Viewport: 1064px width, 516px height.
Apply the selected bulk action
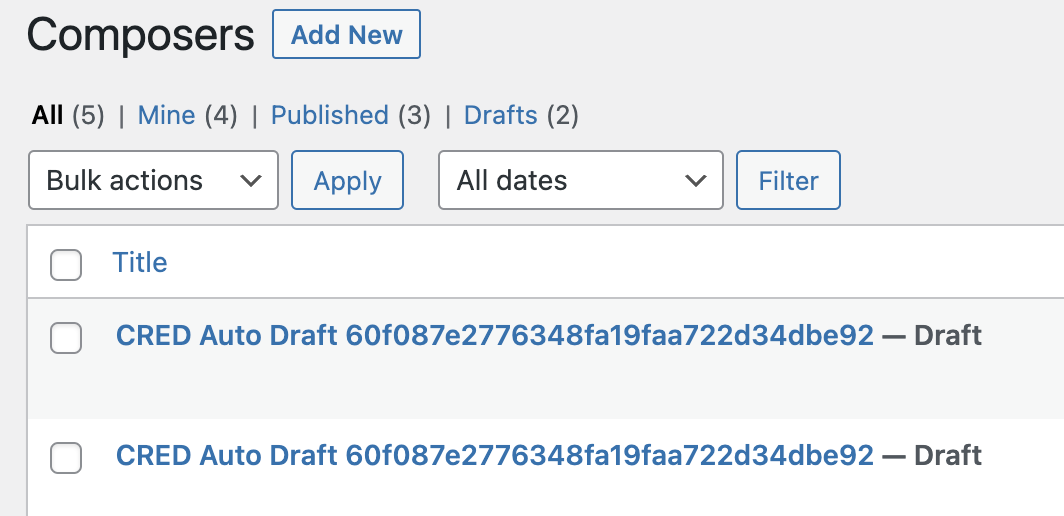click(347, 180)
